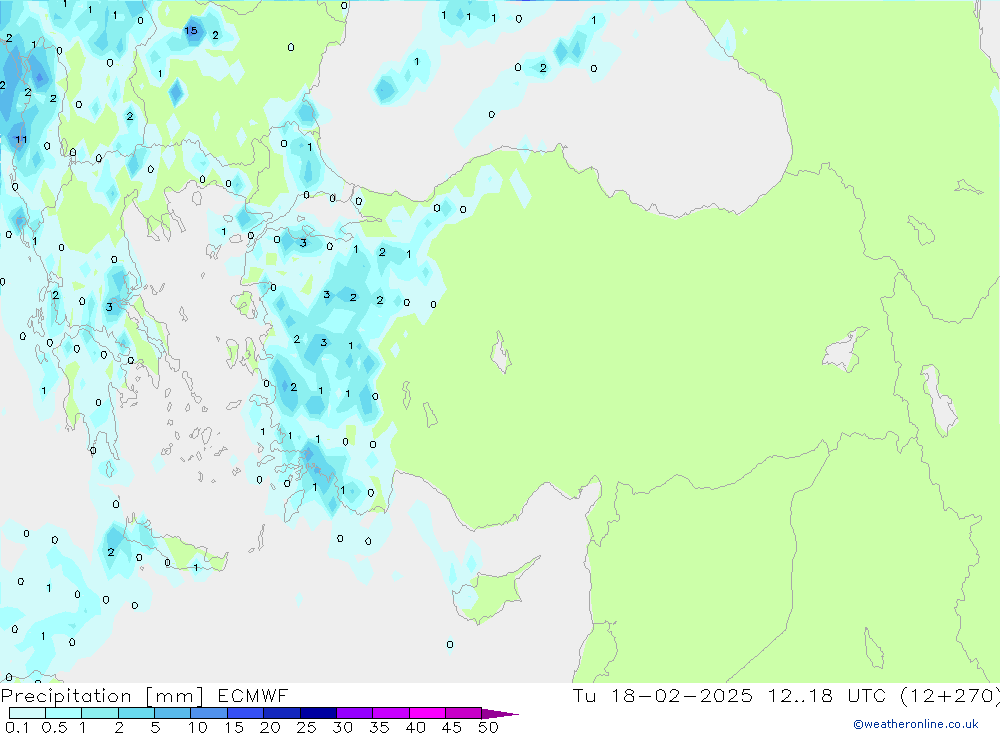
Task: Select the 30–35 mm violet legend swatch
Action: click(x=355, y=713)
